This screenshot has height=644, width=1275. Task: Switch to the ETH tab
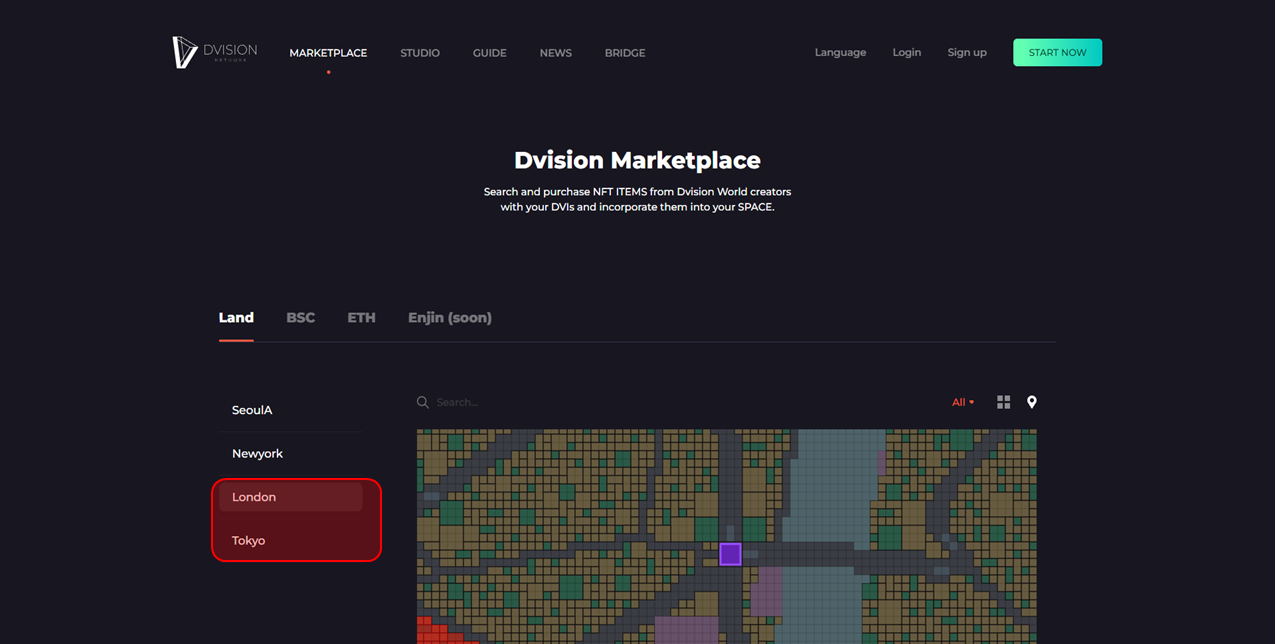coord(361,318)
